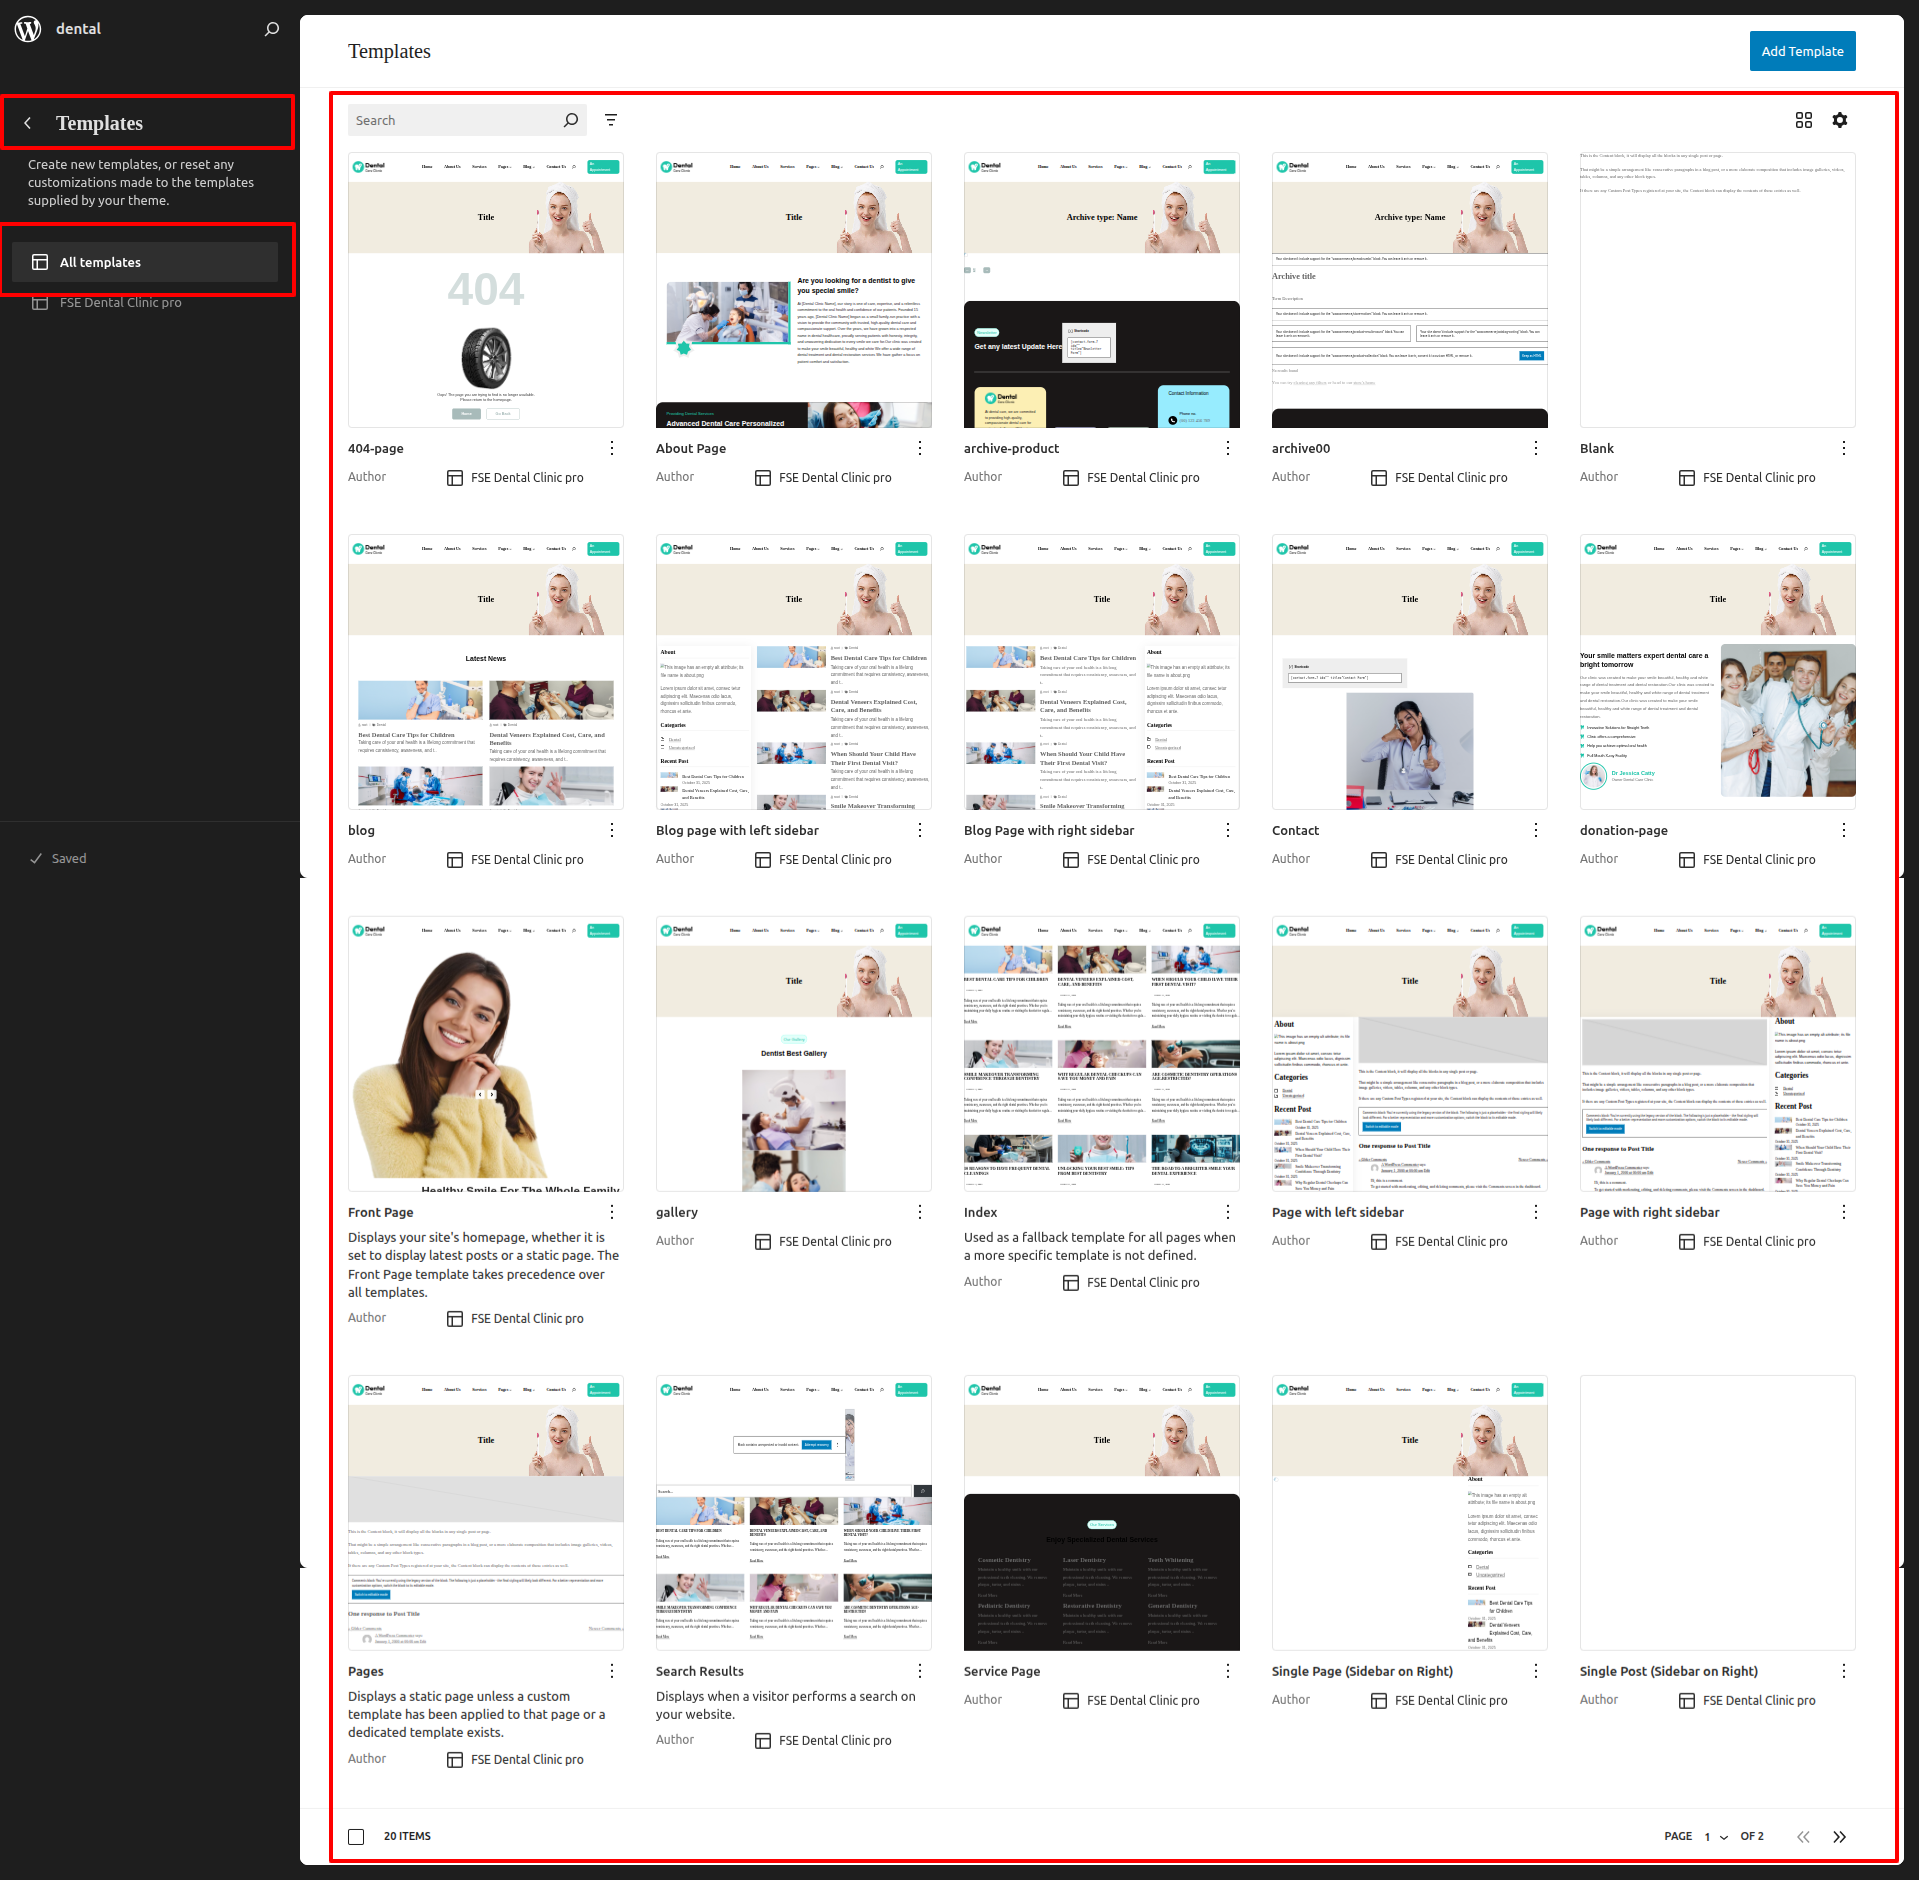Click the WordPress logo icon
The image size is (1919, 1880).
pyautogui.click(x=28, y=29)
